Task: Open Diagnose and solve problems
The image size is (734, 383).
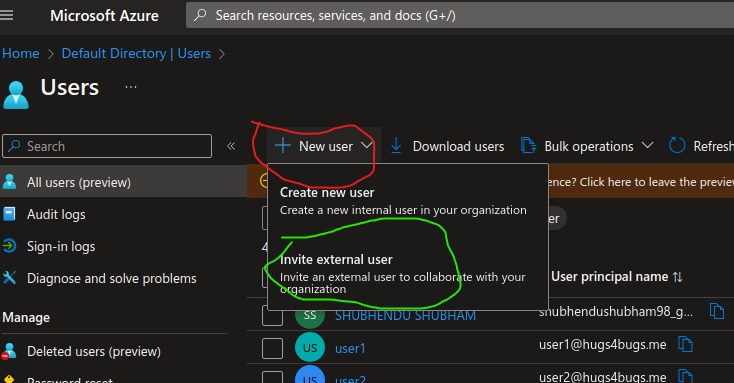Action: [x=111, y=279]
